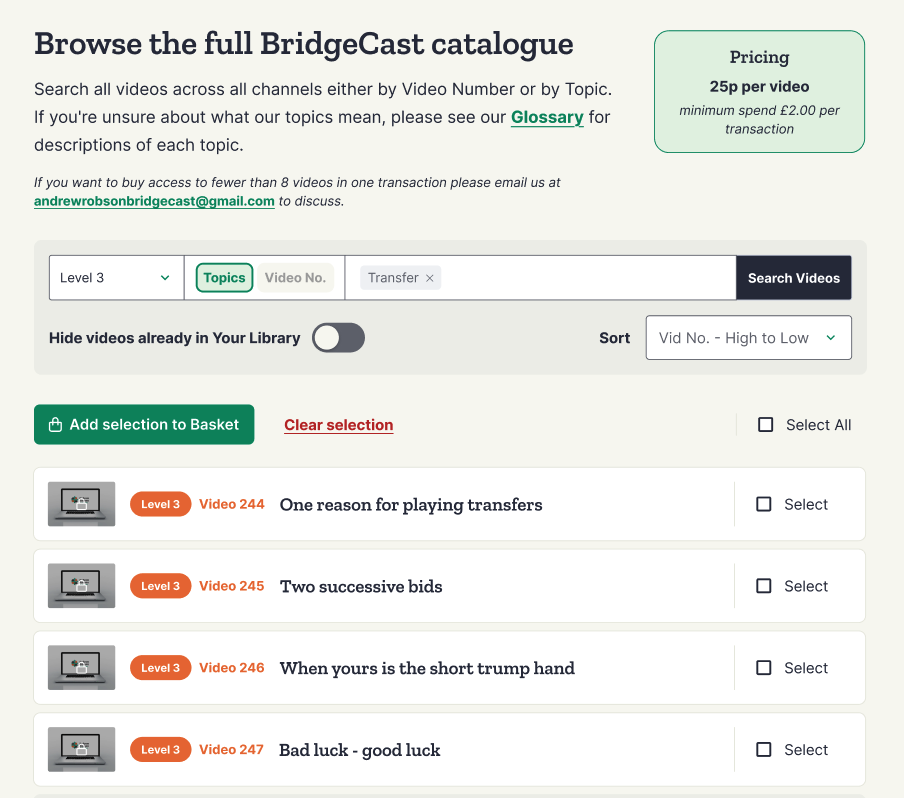Select Video 244 checkbox
The width and height of the screenshot is (904, 798).
763,505
